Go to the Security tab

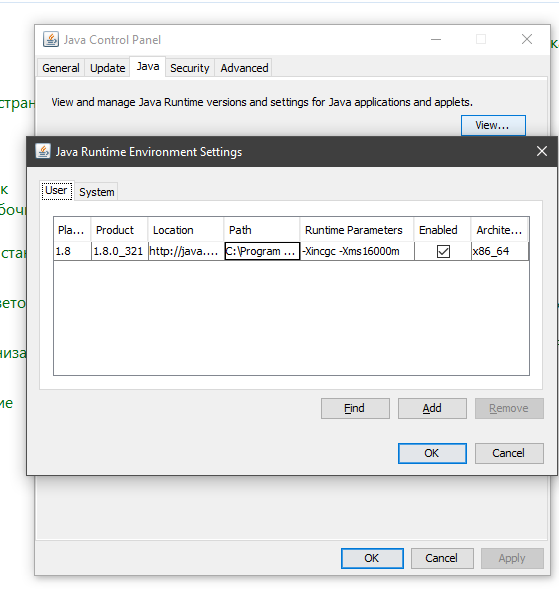pyautogui.click(x=190, y=68)
